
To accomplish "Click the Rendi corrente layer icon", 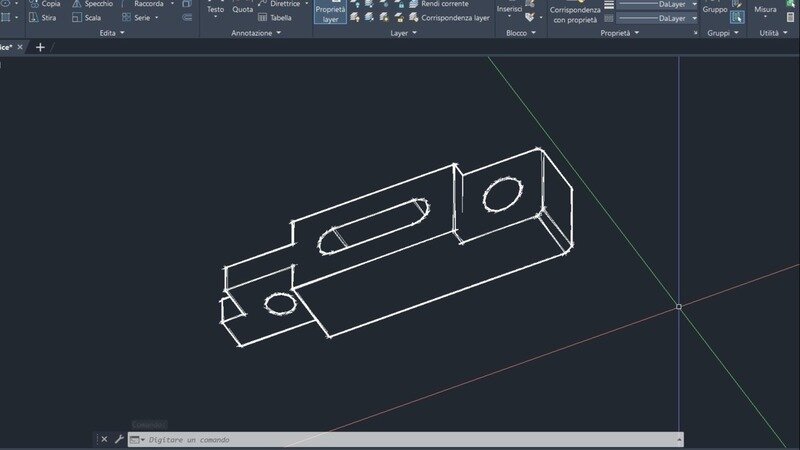I will (414, 4).
